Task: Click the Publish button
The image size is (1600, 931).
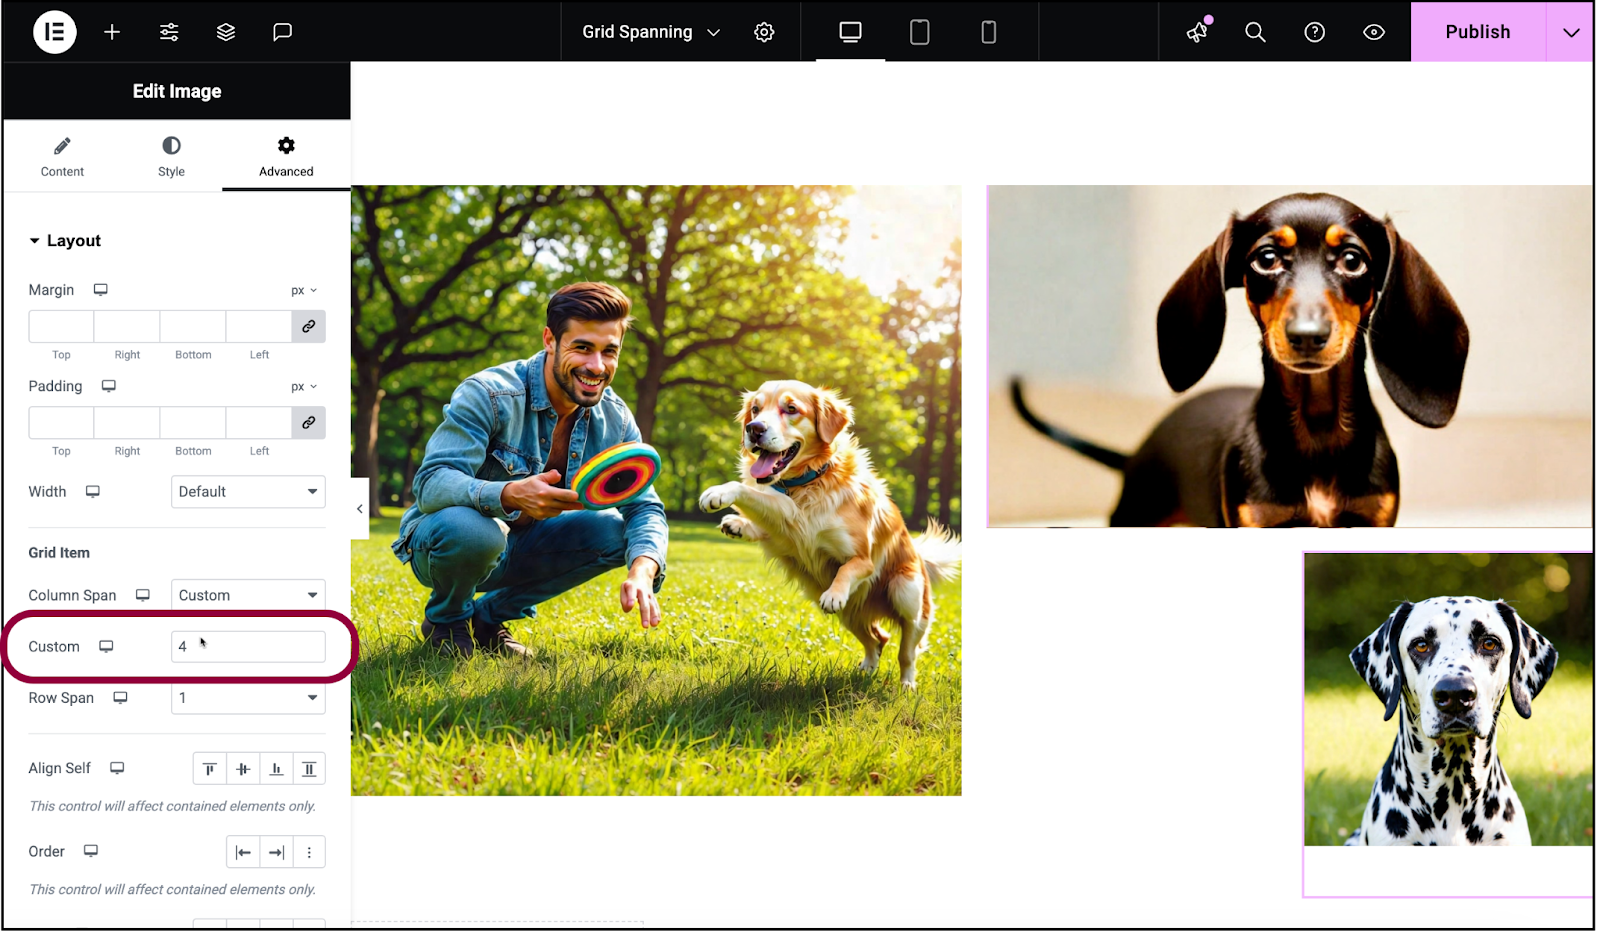Action: click(x=1478, y=32)
